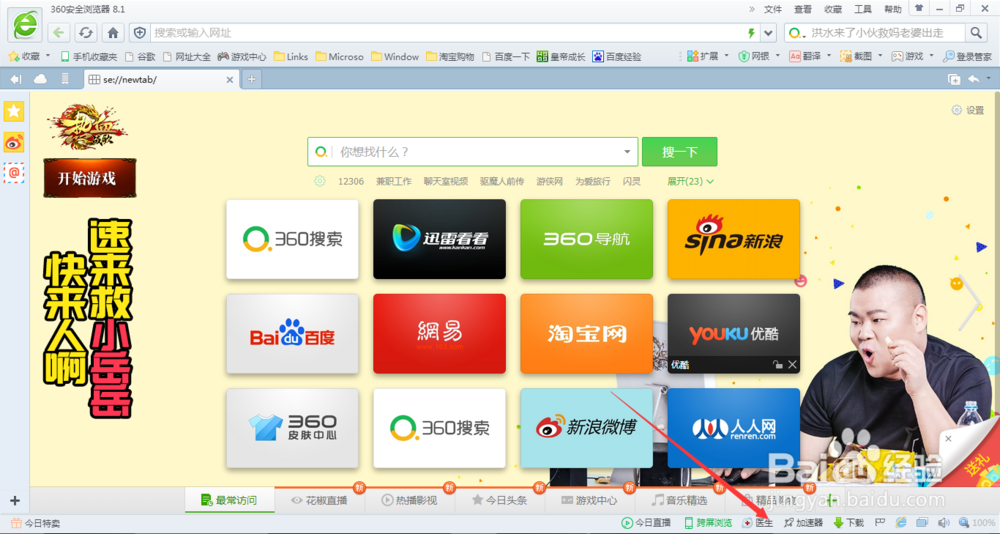This screenshot has height=534, width=1000.
Task: Open the 查看 menu
Action: pyautogui.click(x=803, y=9)
